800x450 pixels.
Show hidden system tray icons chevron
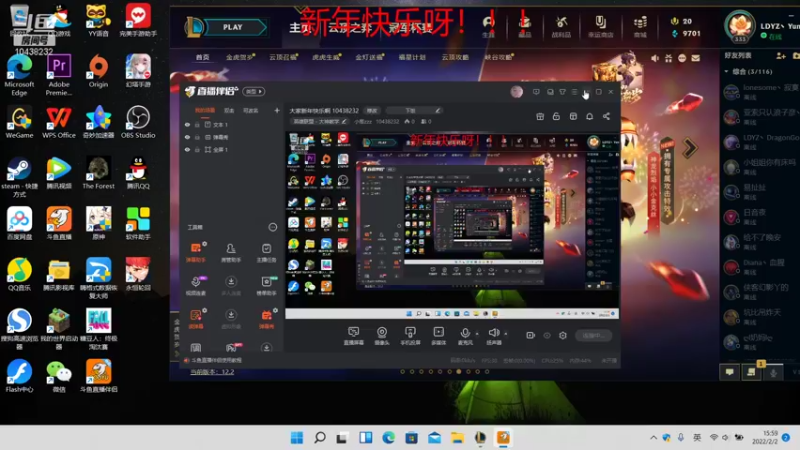(653, 437)
